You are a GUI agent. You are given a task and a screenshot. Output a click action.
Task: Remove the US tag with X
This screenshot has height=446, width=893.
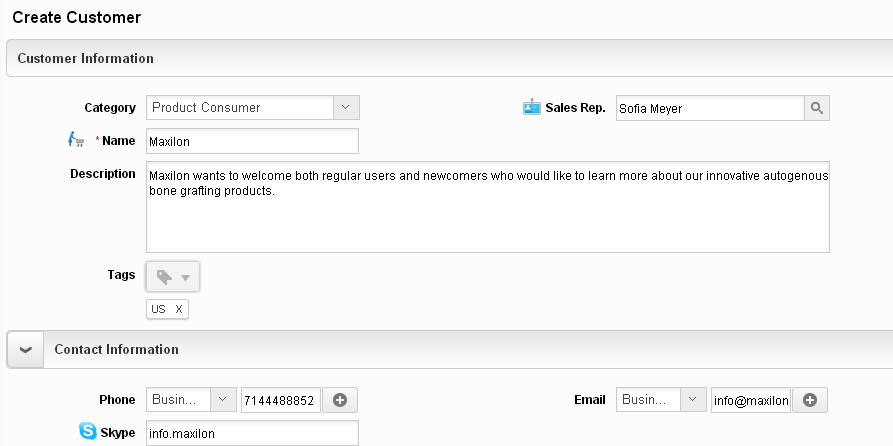[x=179, y=309]
